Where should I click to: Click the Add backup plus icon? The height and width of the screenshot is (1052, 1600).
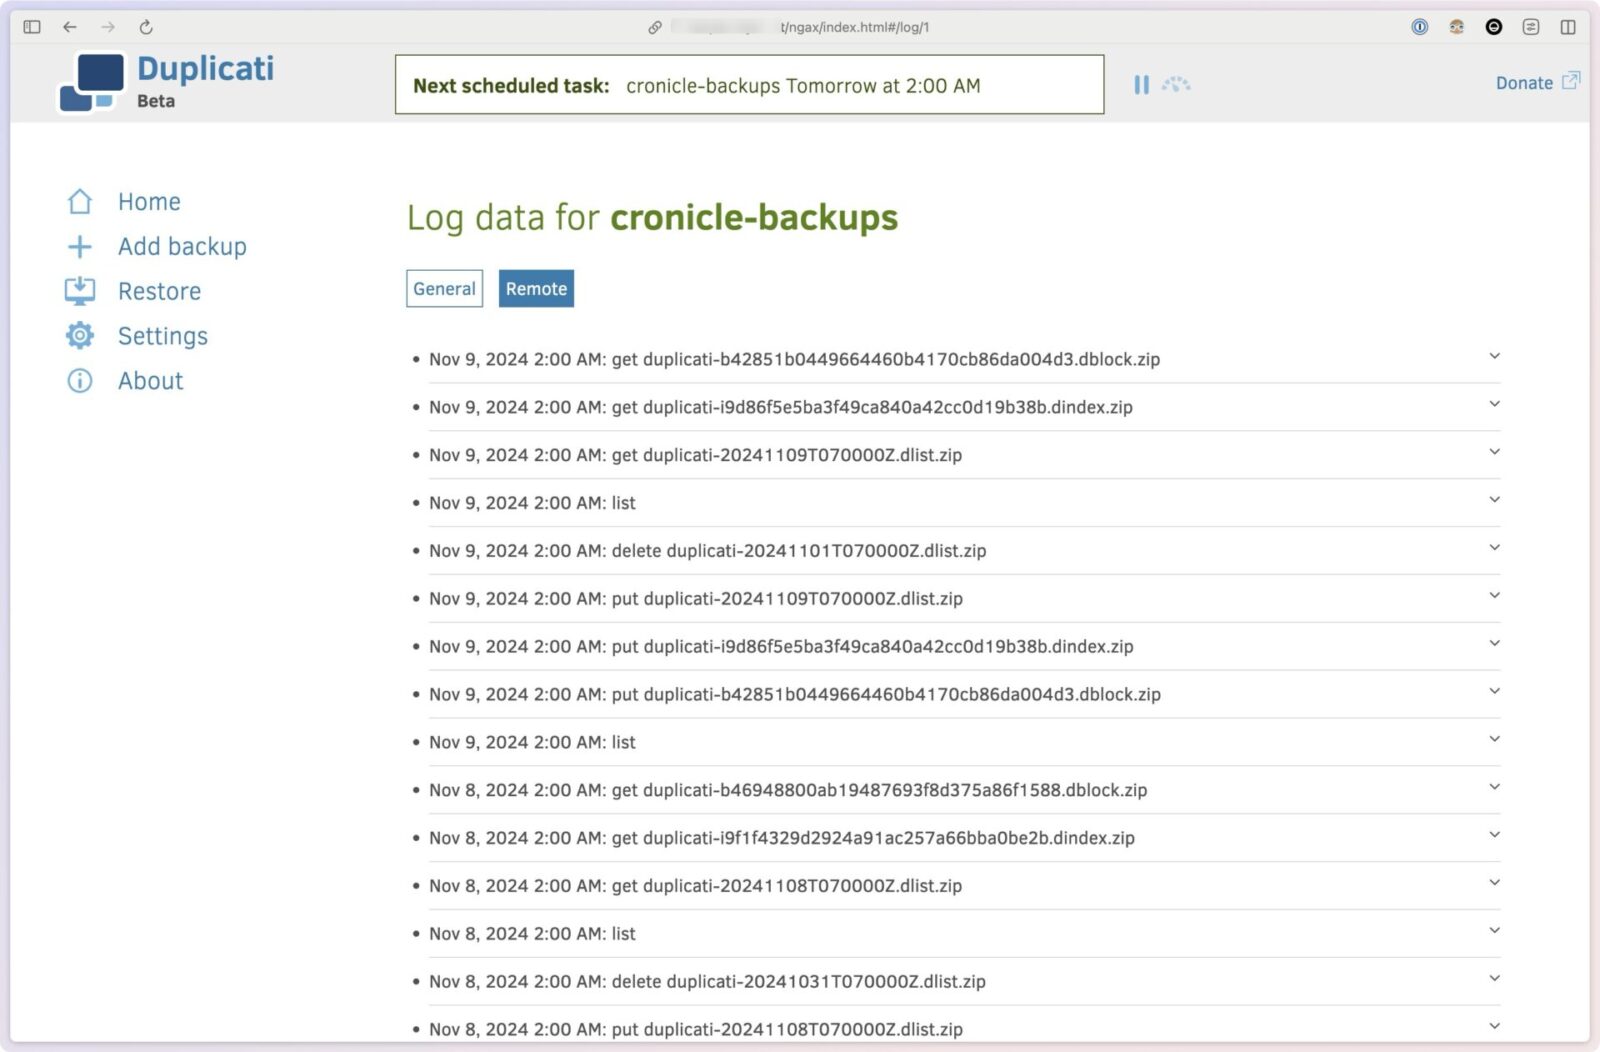(x=80, y=247)
